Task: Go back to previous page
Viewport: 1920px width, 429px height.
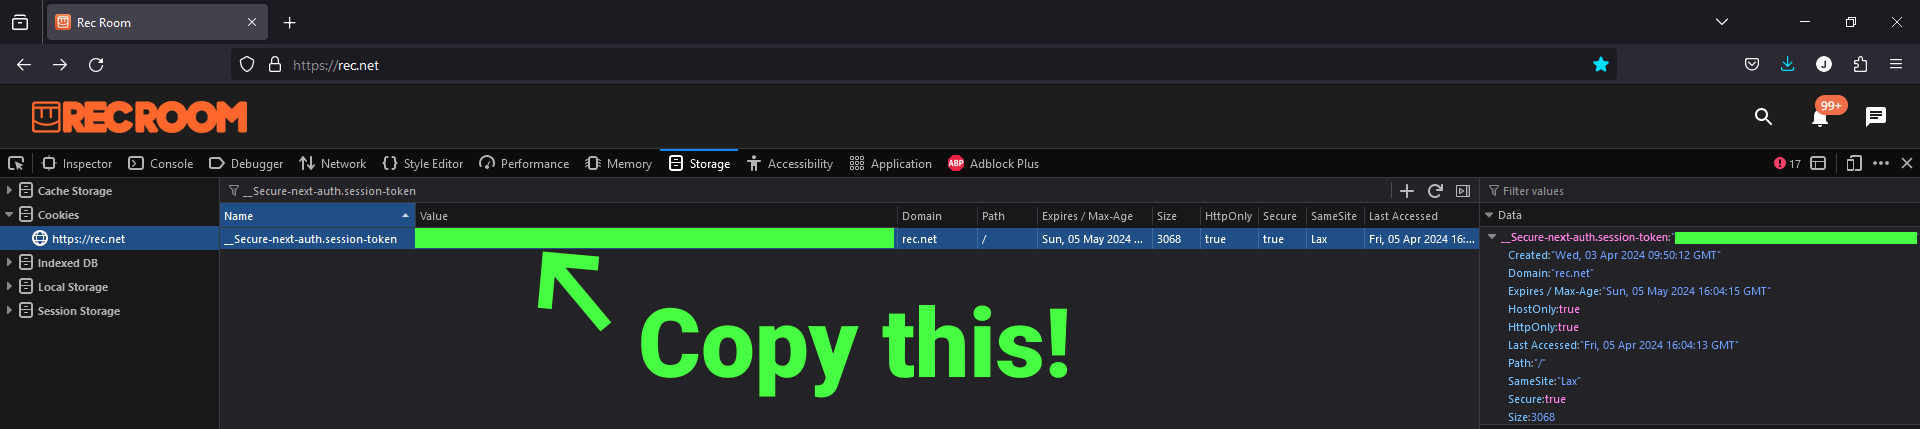Action: (x=24, y=65)
